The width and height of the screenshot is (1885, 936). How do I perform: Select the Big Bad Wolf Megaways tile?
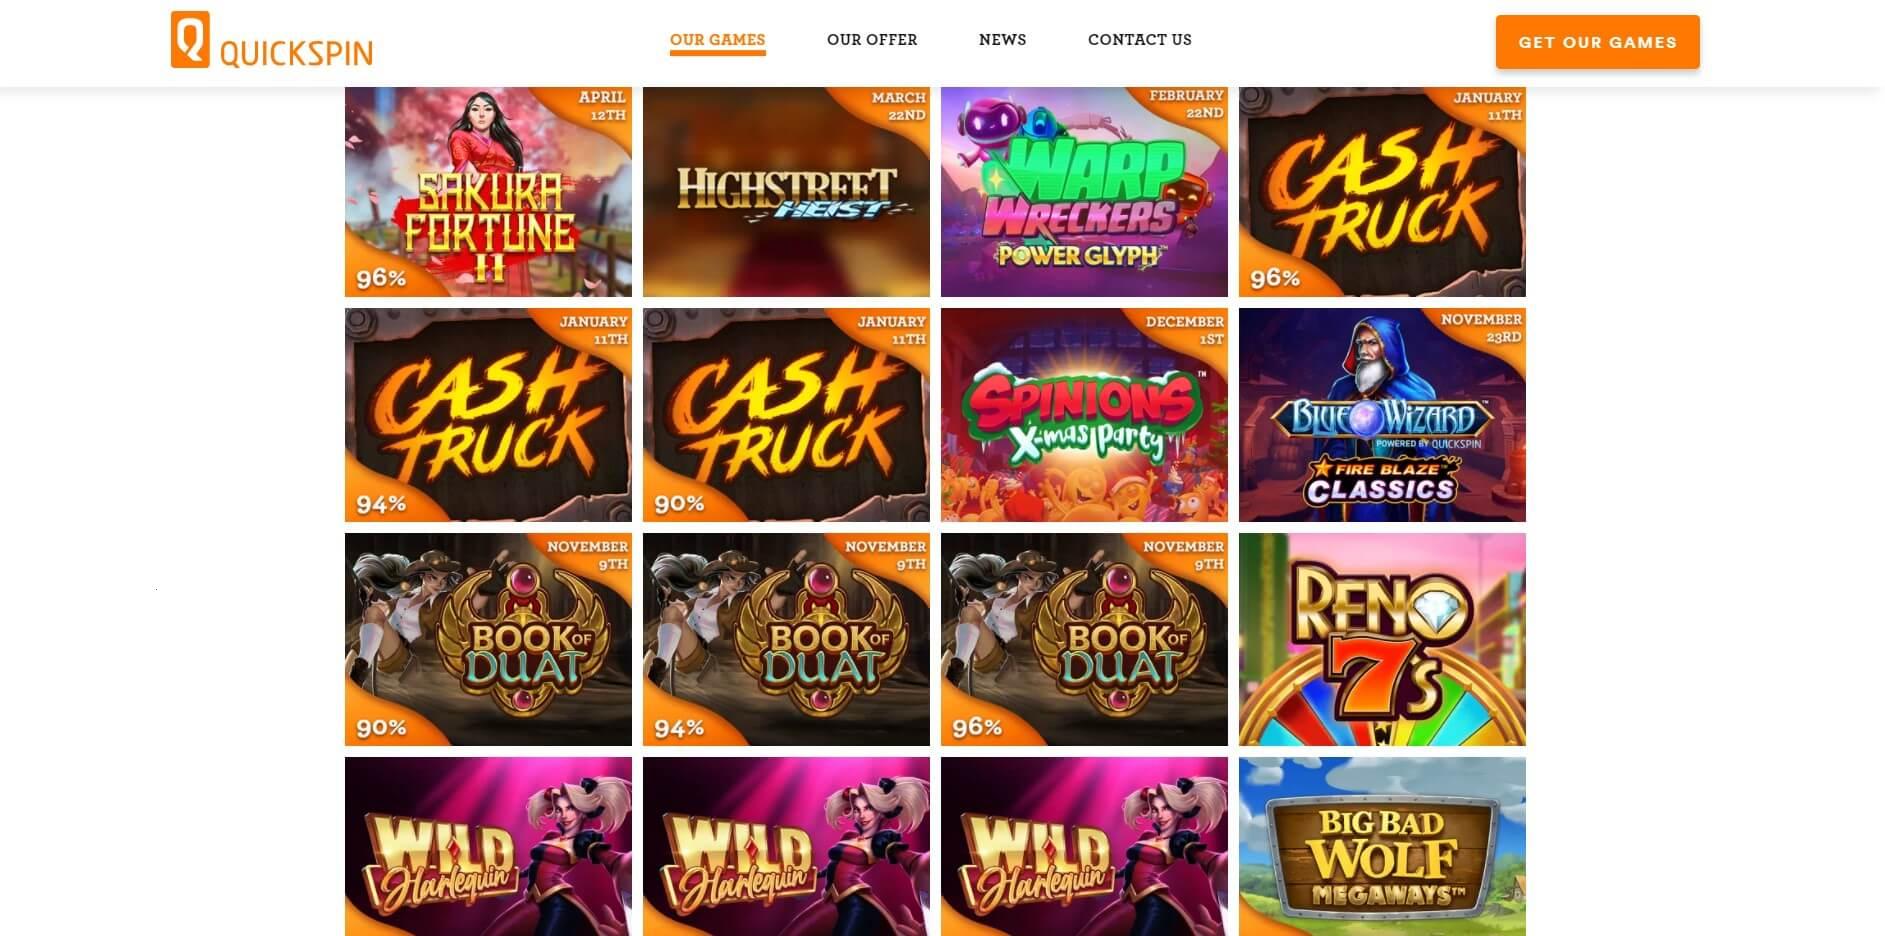pos(1382,846)
